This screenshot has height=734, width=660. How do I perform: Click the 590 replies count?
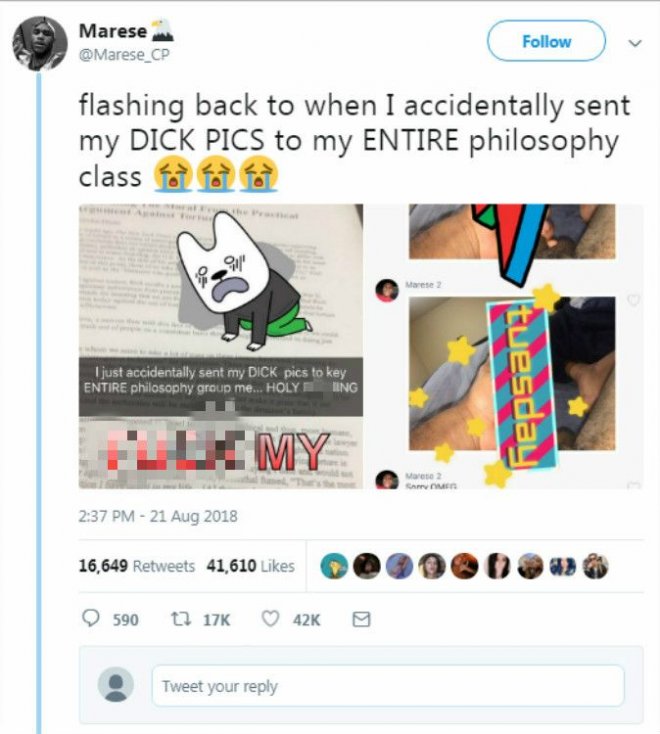point(125,620)
